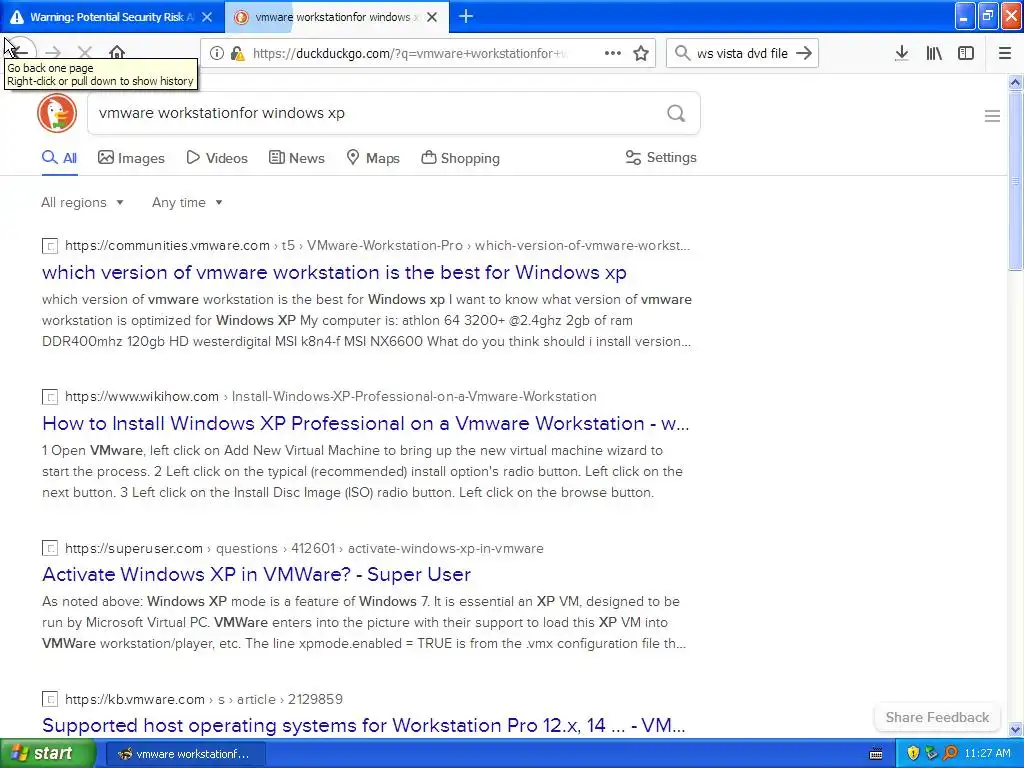Switch to News results

point(296,158)
